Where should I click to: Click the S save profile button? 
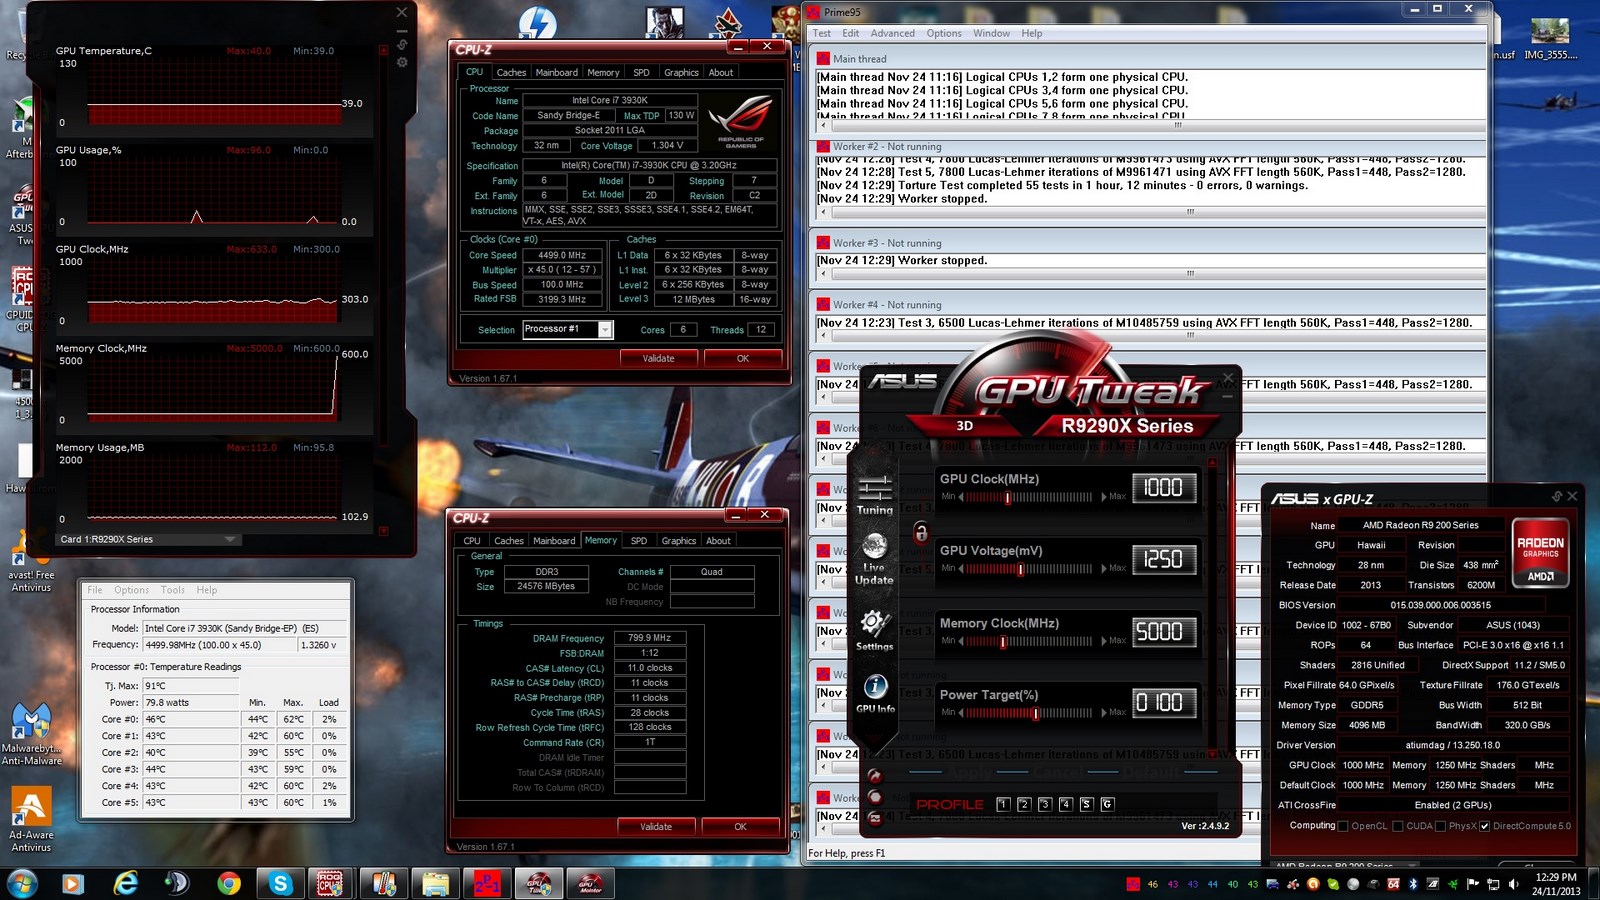coord(1087,804)
